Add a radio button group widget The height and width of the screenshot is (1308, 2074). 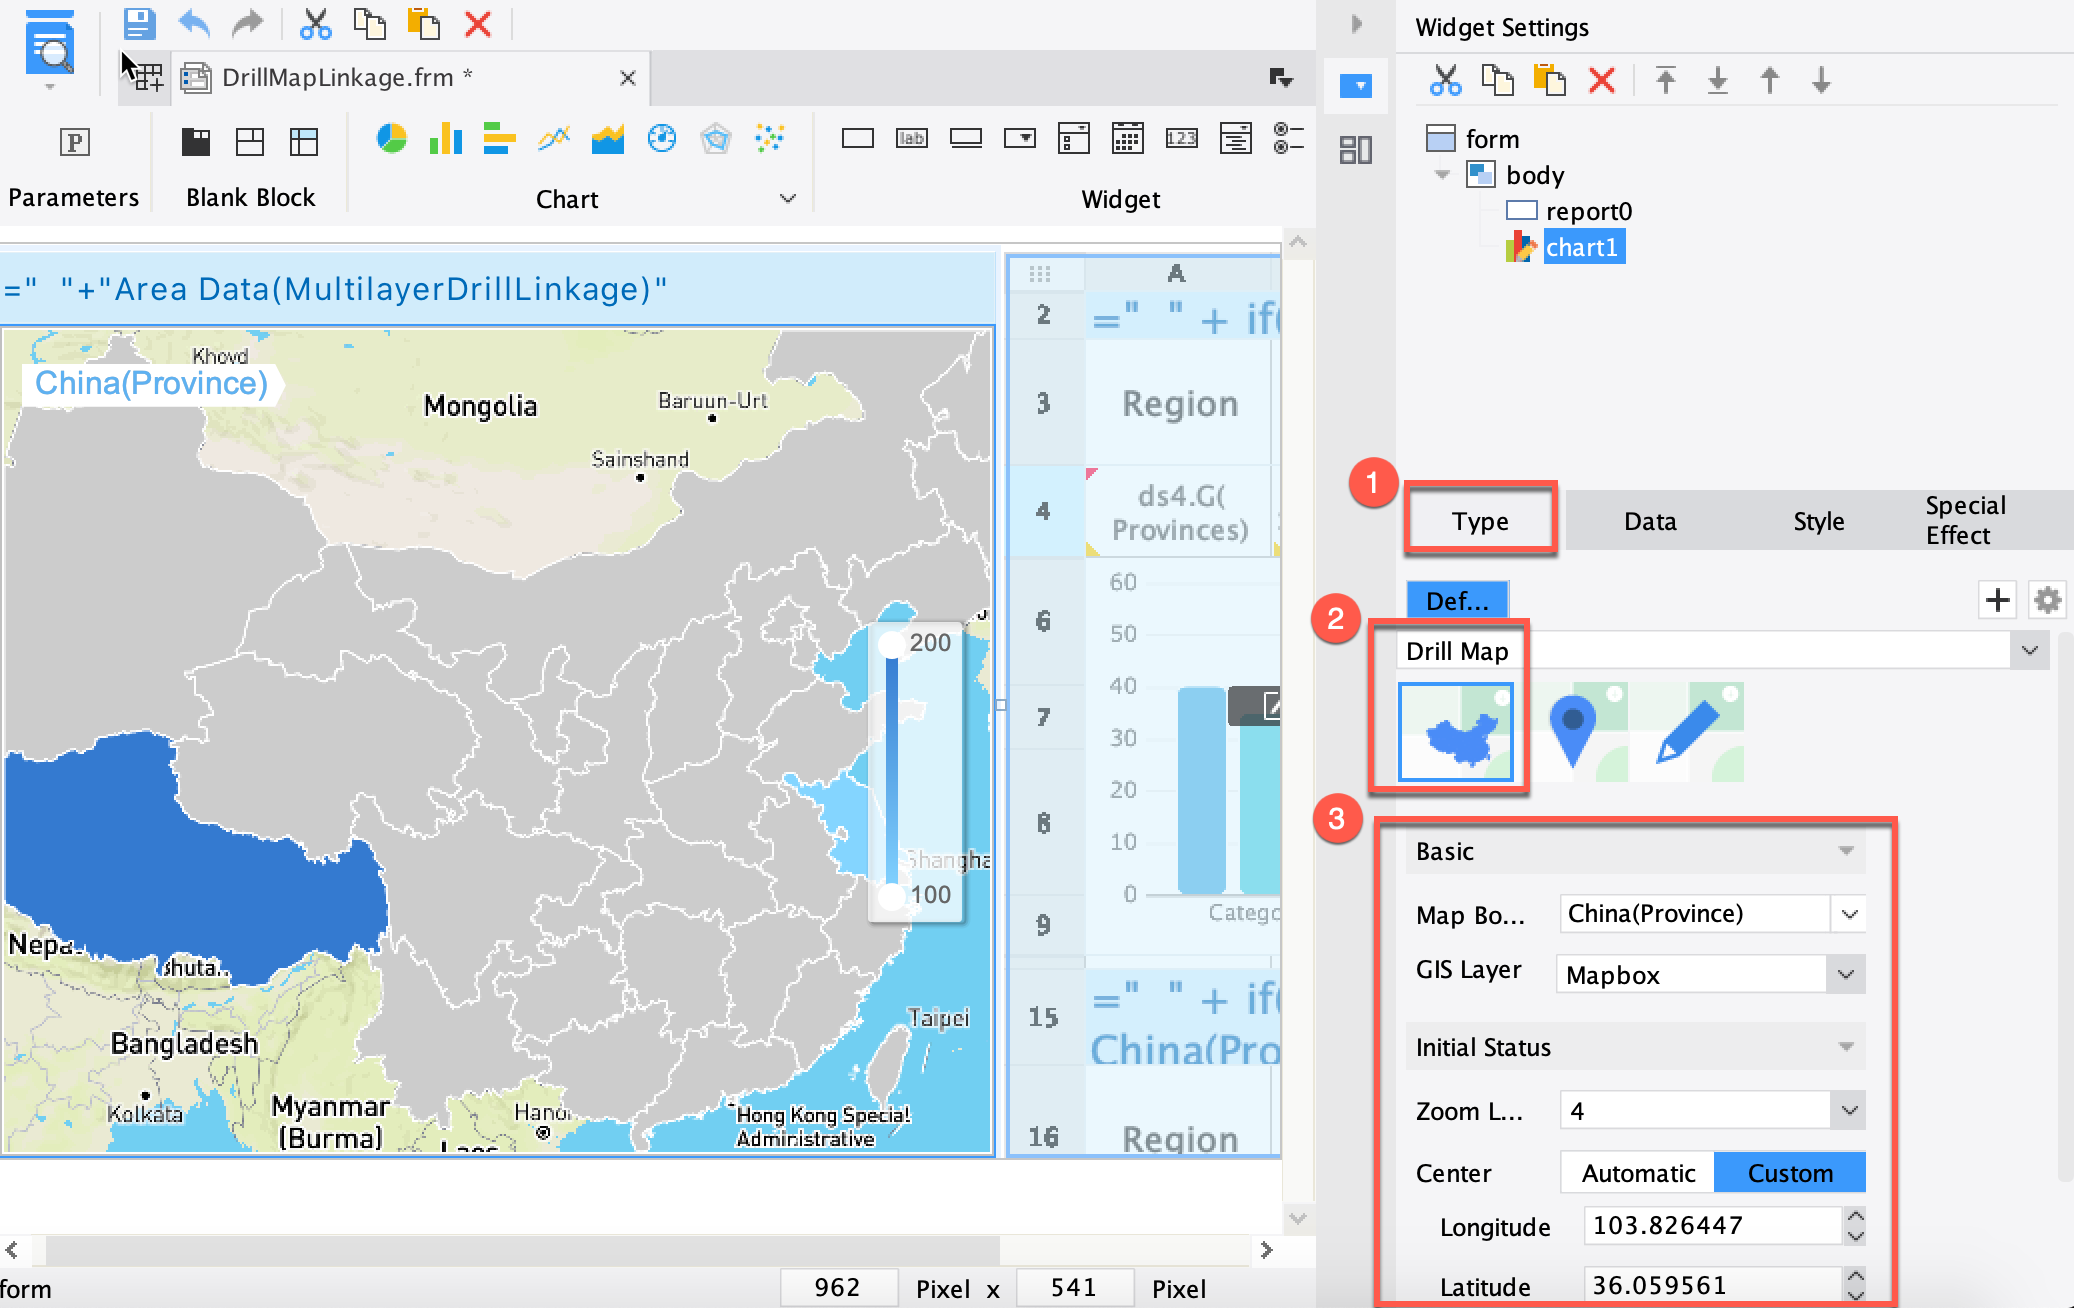pos(1288,138)
